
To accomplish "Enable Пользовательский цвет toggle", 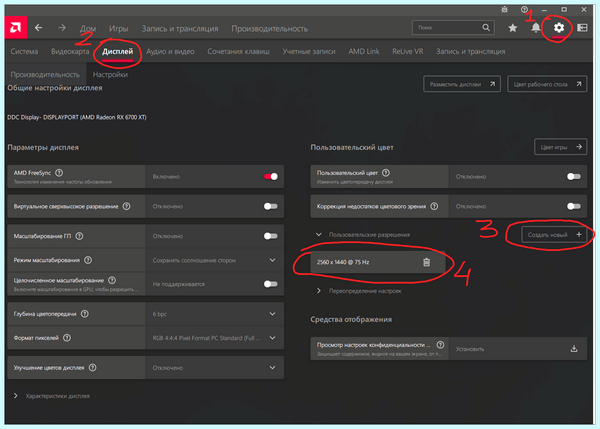I will [574, 176].
